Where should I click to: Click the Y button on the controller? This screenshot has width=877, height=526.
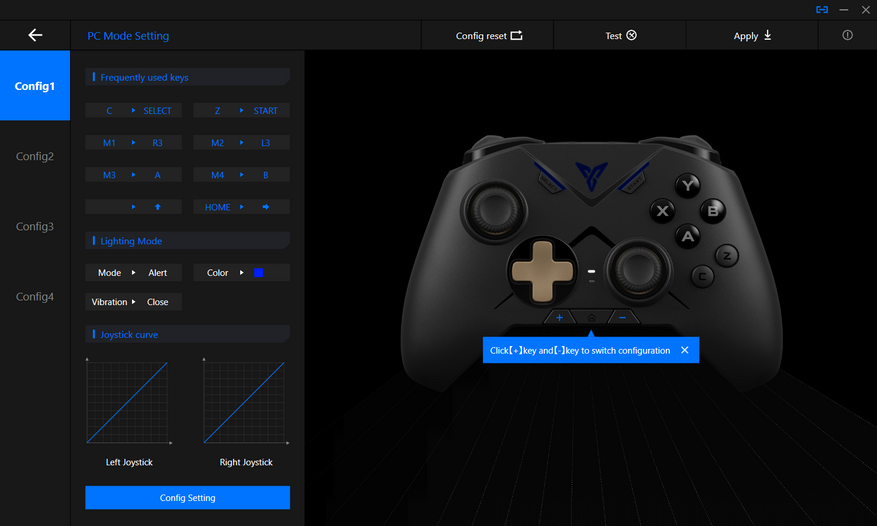coord(688,185)
